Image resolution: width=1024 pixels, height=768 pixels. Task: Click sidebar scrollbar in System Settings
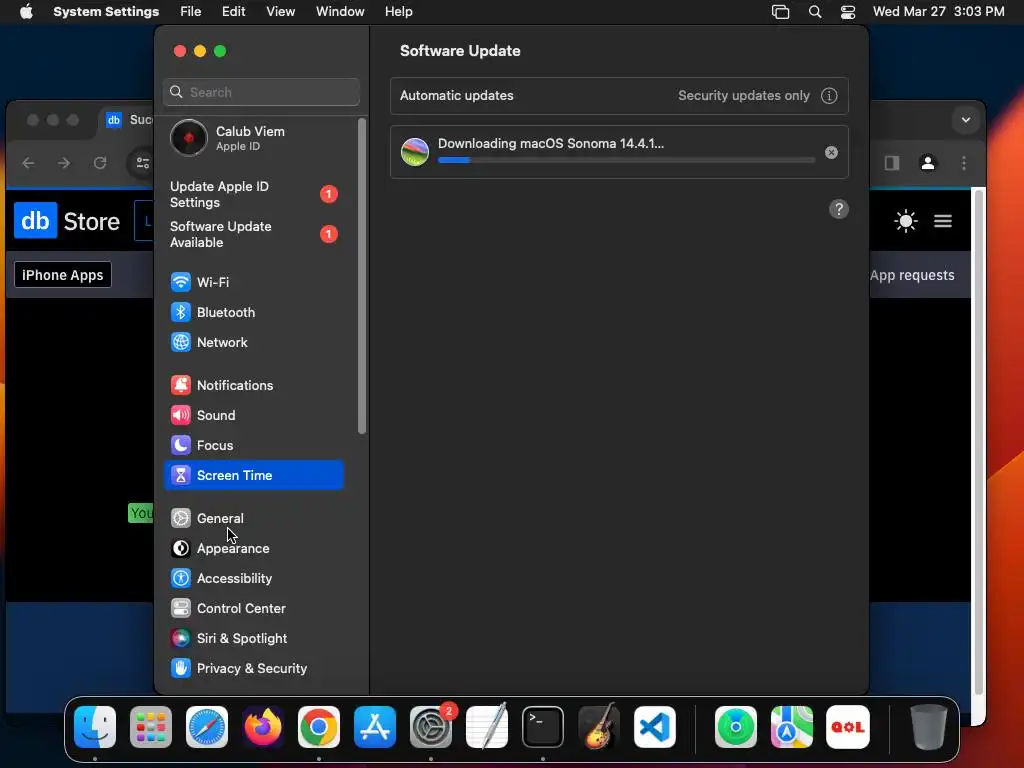point(362,276)
